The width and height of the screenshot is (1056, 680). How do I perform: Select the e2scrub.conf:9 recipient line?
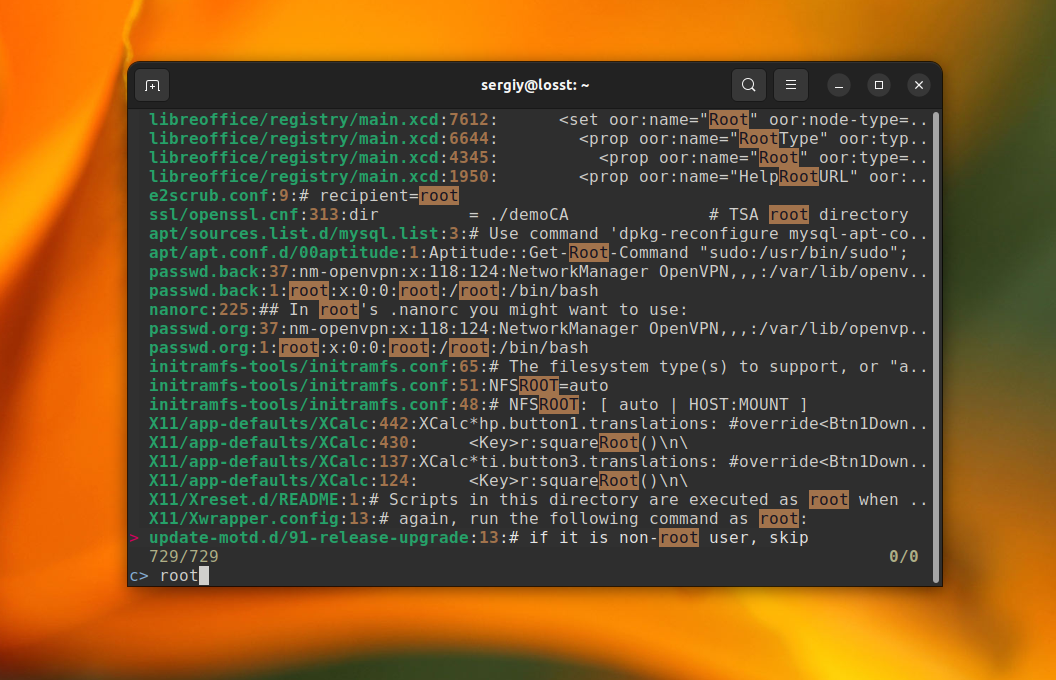tap(304, 196)
